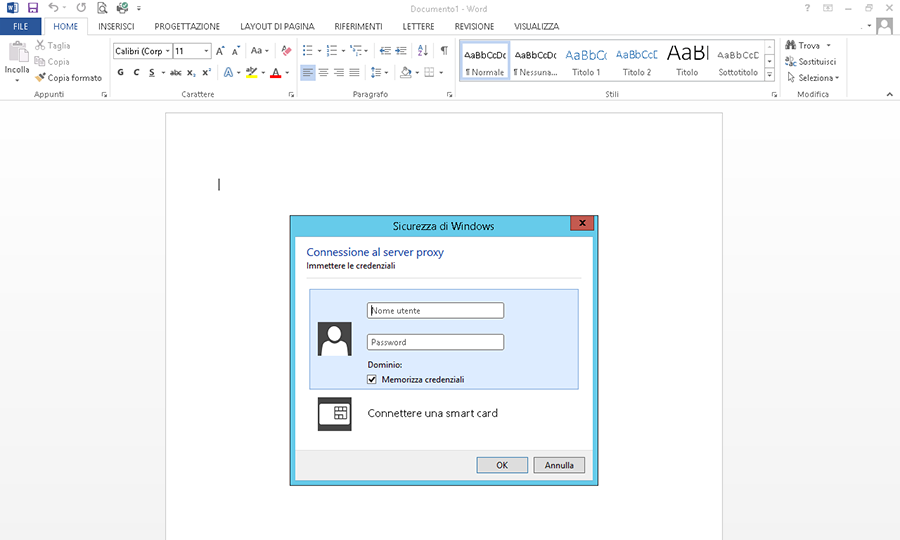Click the Password input field

436,342
